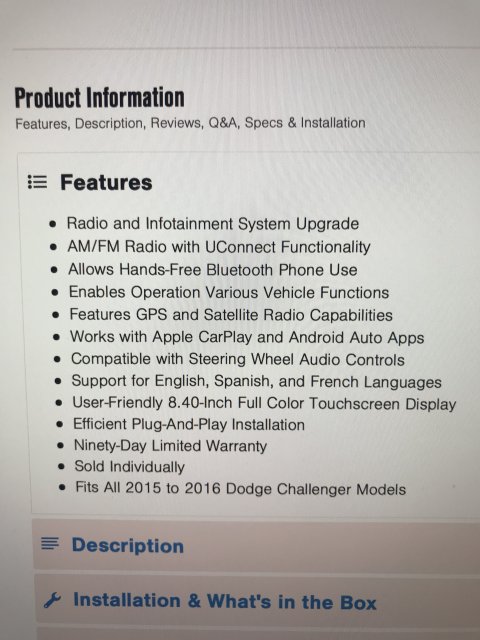
Task: Click the Product Information heading
Action: (99, 98)
